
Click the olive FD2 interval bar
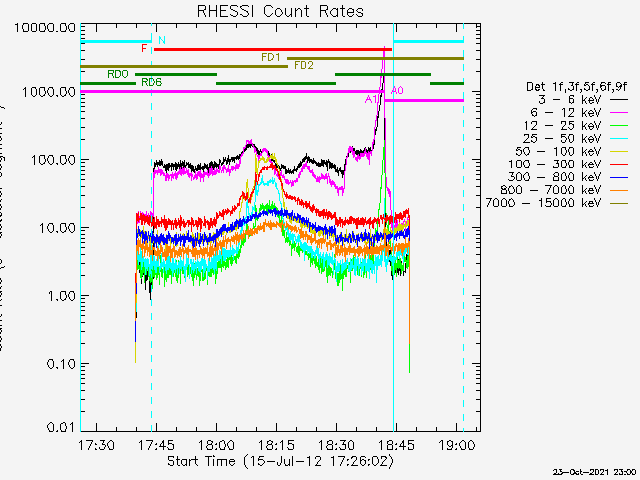point(184,67)
